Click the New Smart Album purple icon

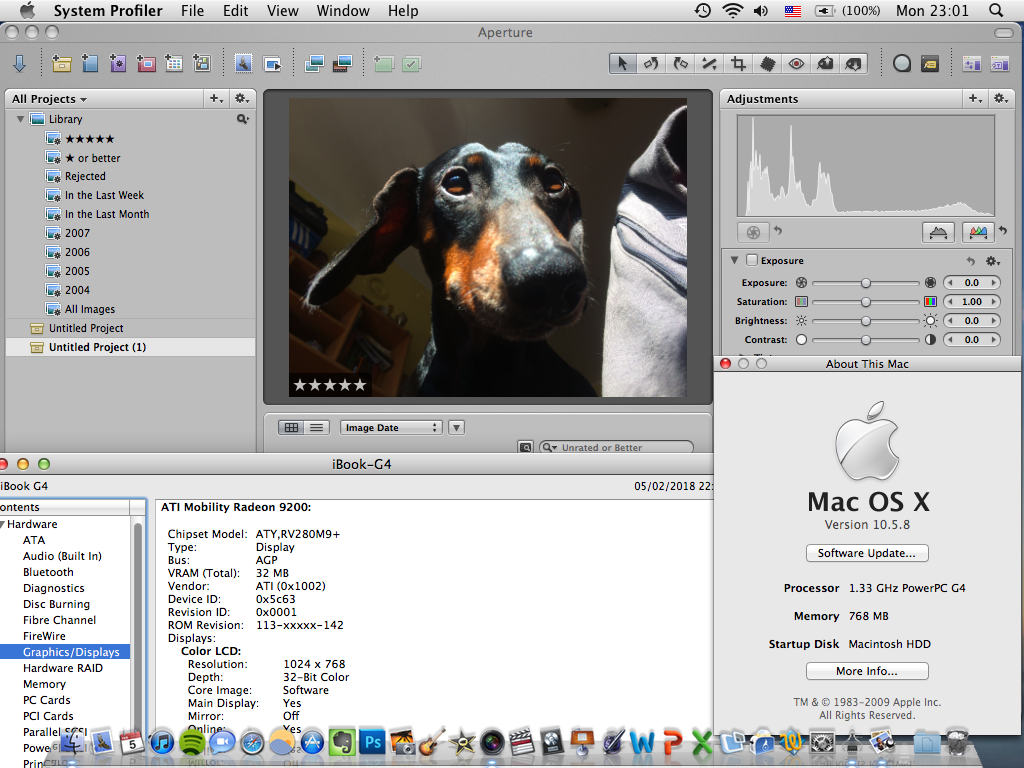[x=118, y=63]
